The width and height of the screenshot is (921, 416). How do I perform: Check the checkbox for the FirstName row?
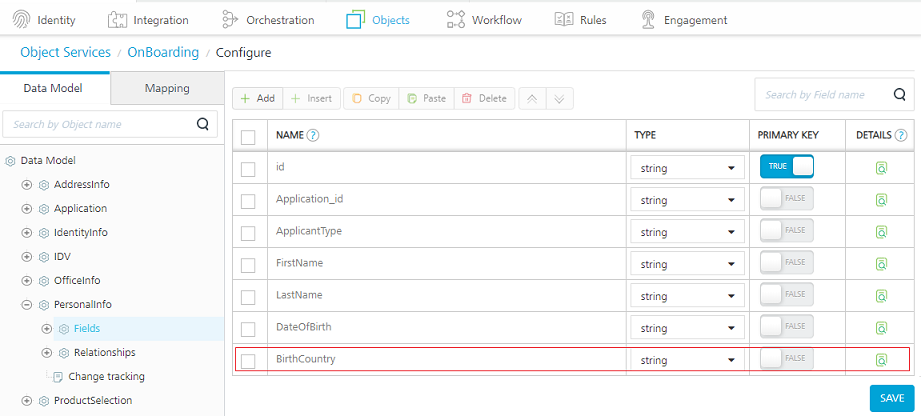click(248, 265)
